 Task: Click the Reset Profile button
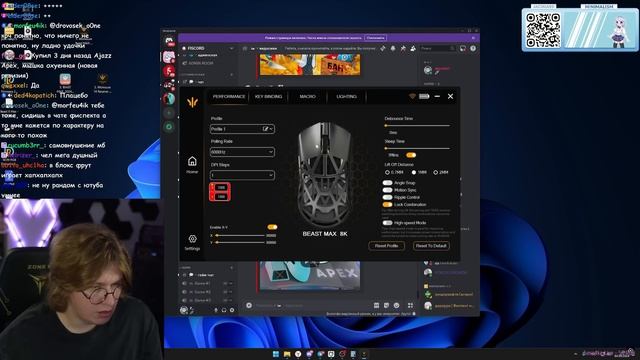[386, 246]
